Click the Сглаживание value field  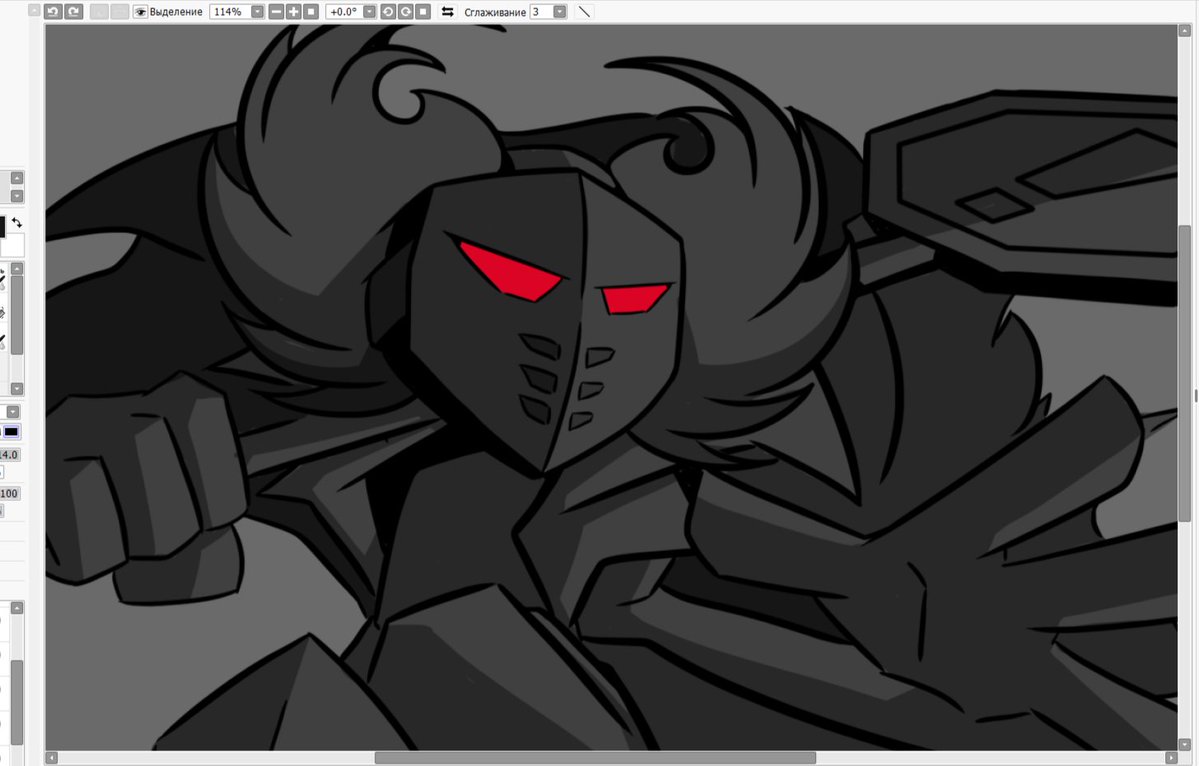(x=541, y=11)
